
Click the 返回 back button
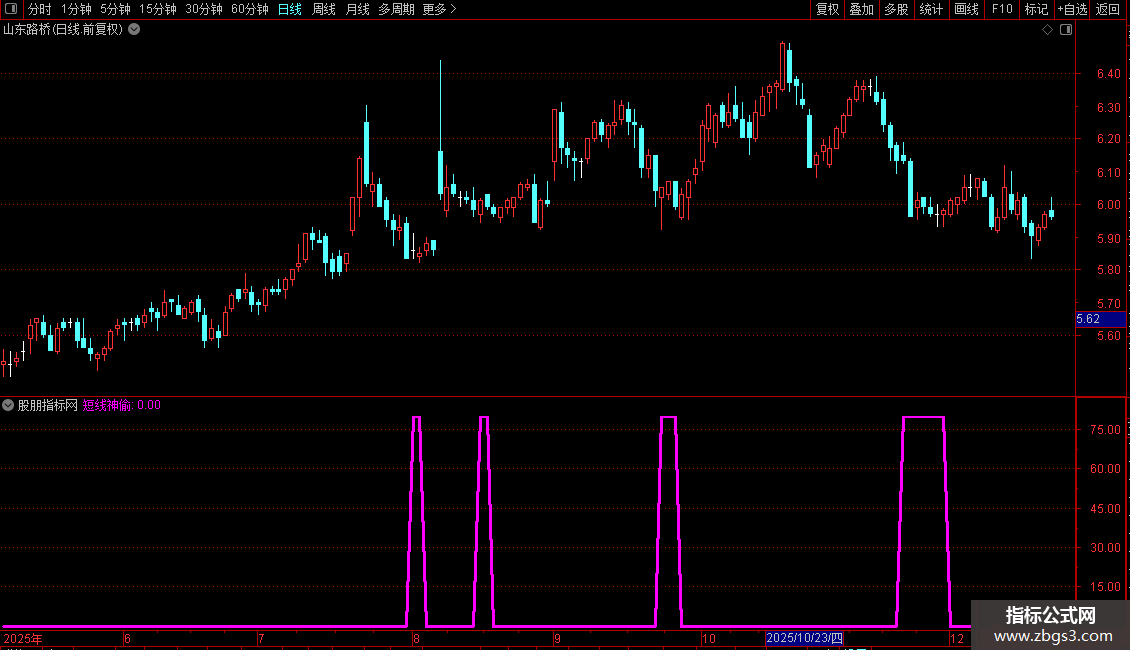pyautogui.click(x=1108, y=9)
